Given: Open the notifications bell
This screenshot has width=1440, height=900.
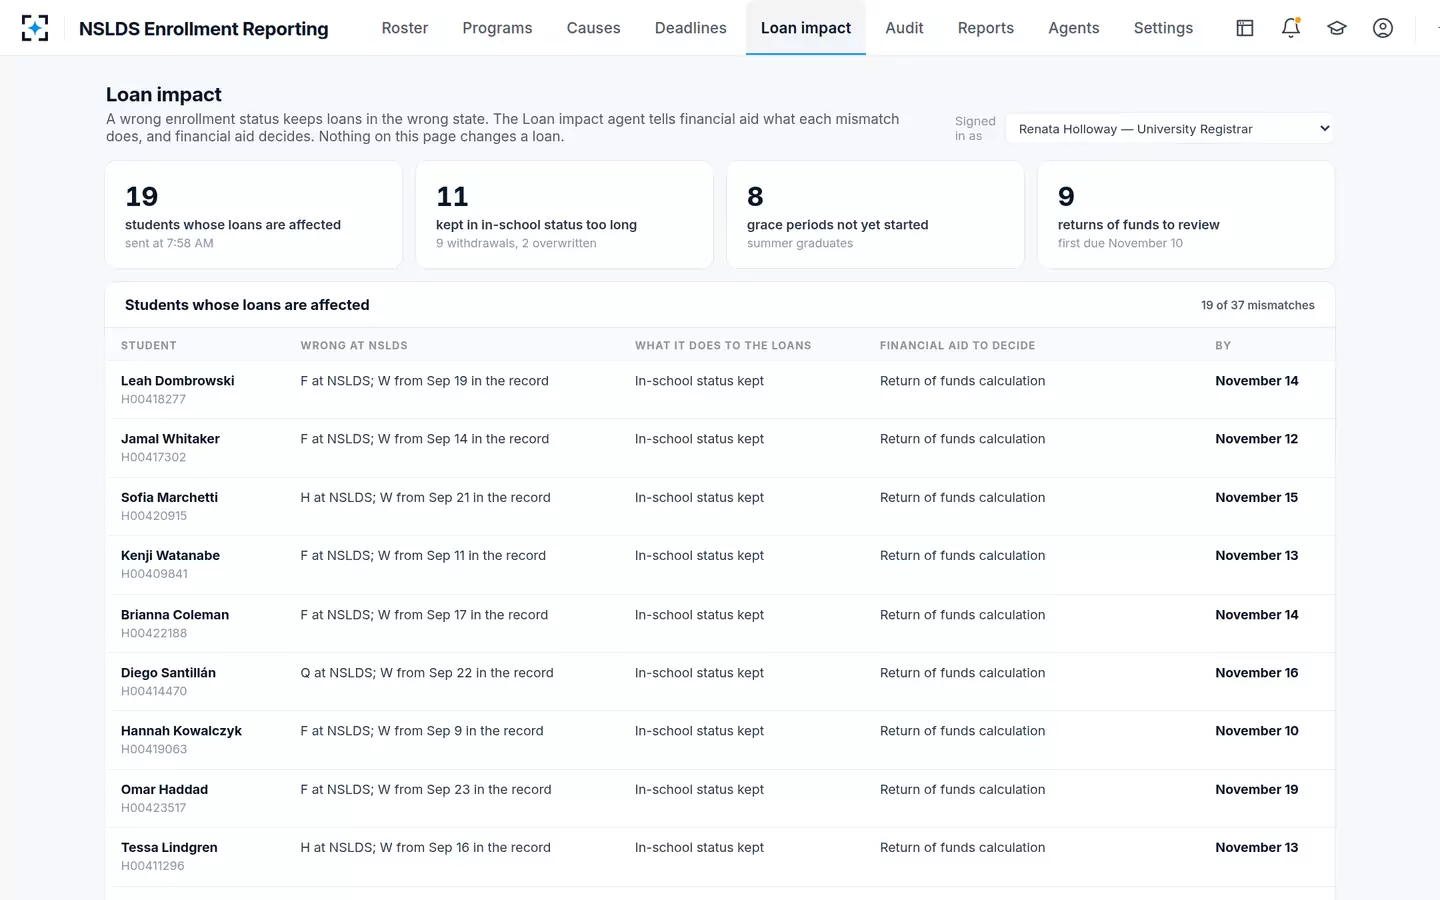Looking at the screenshot, I should (1291, 28).
